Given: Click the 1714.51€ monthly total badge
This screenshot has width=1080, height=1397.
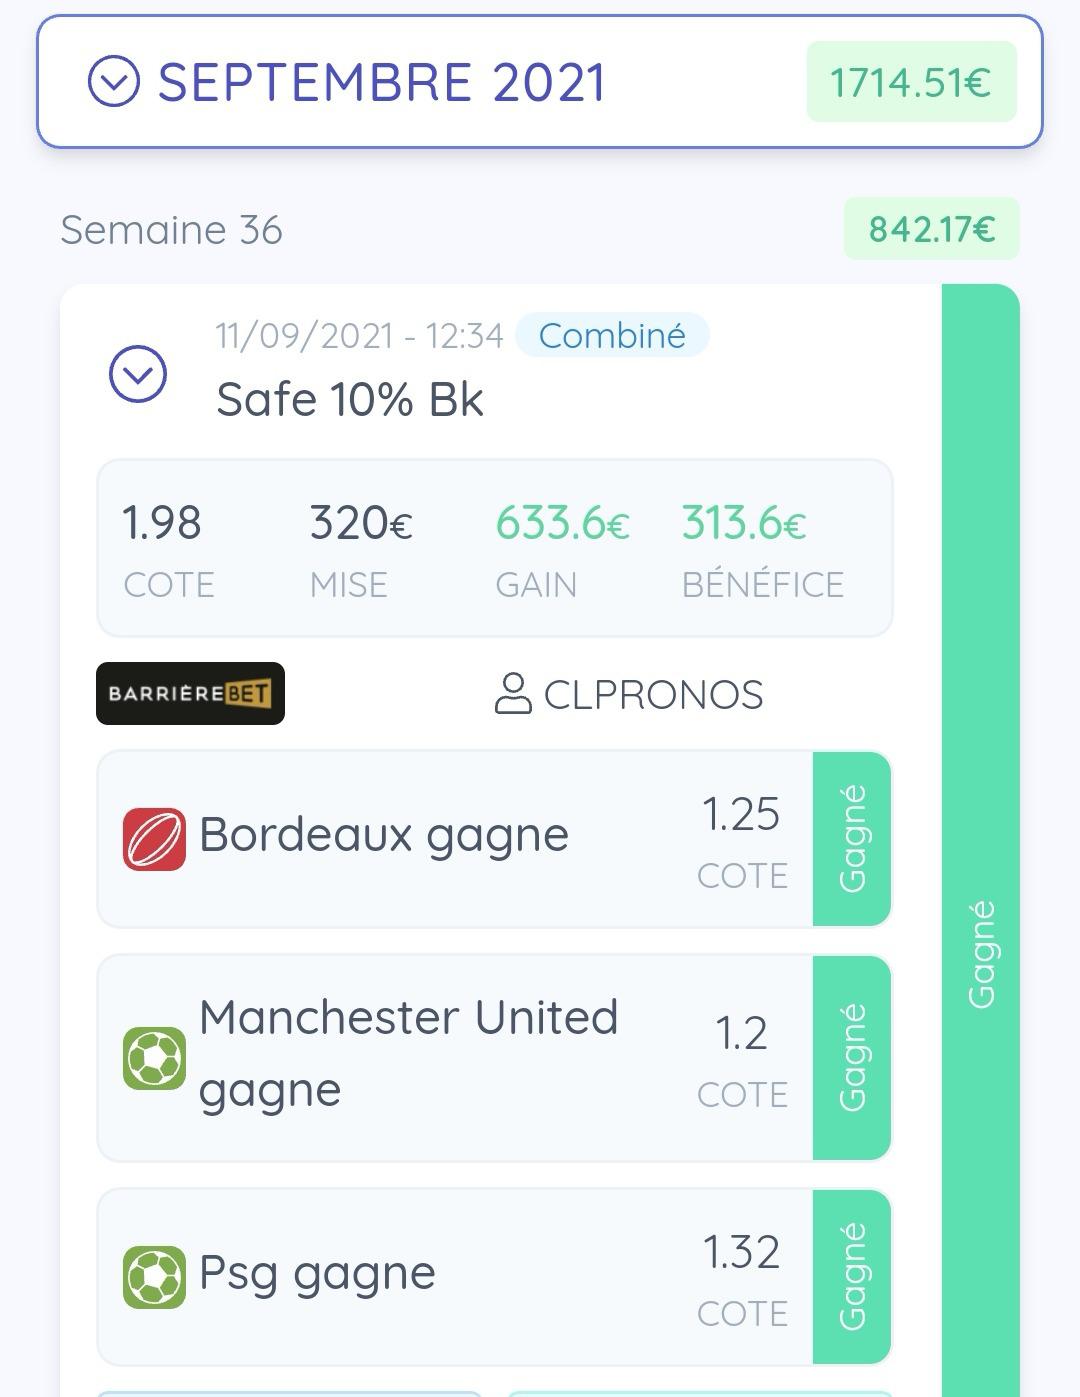Looking at the screenshot, I should pyautogui.click(x=911, y=82).
